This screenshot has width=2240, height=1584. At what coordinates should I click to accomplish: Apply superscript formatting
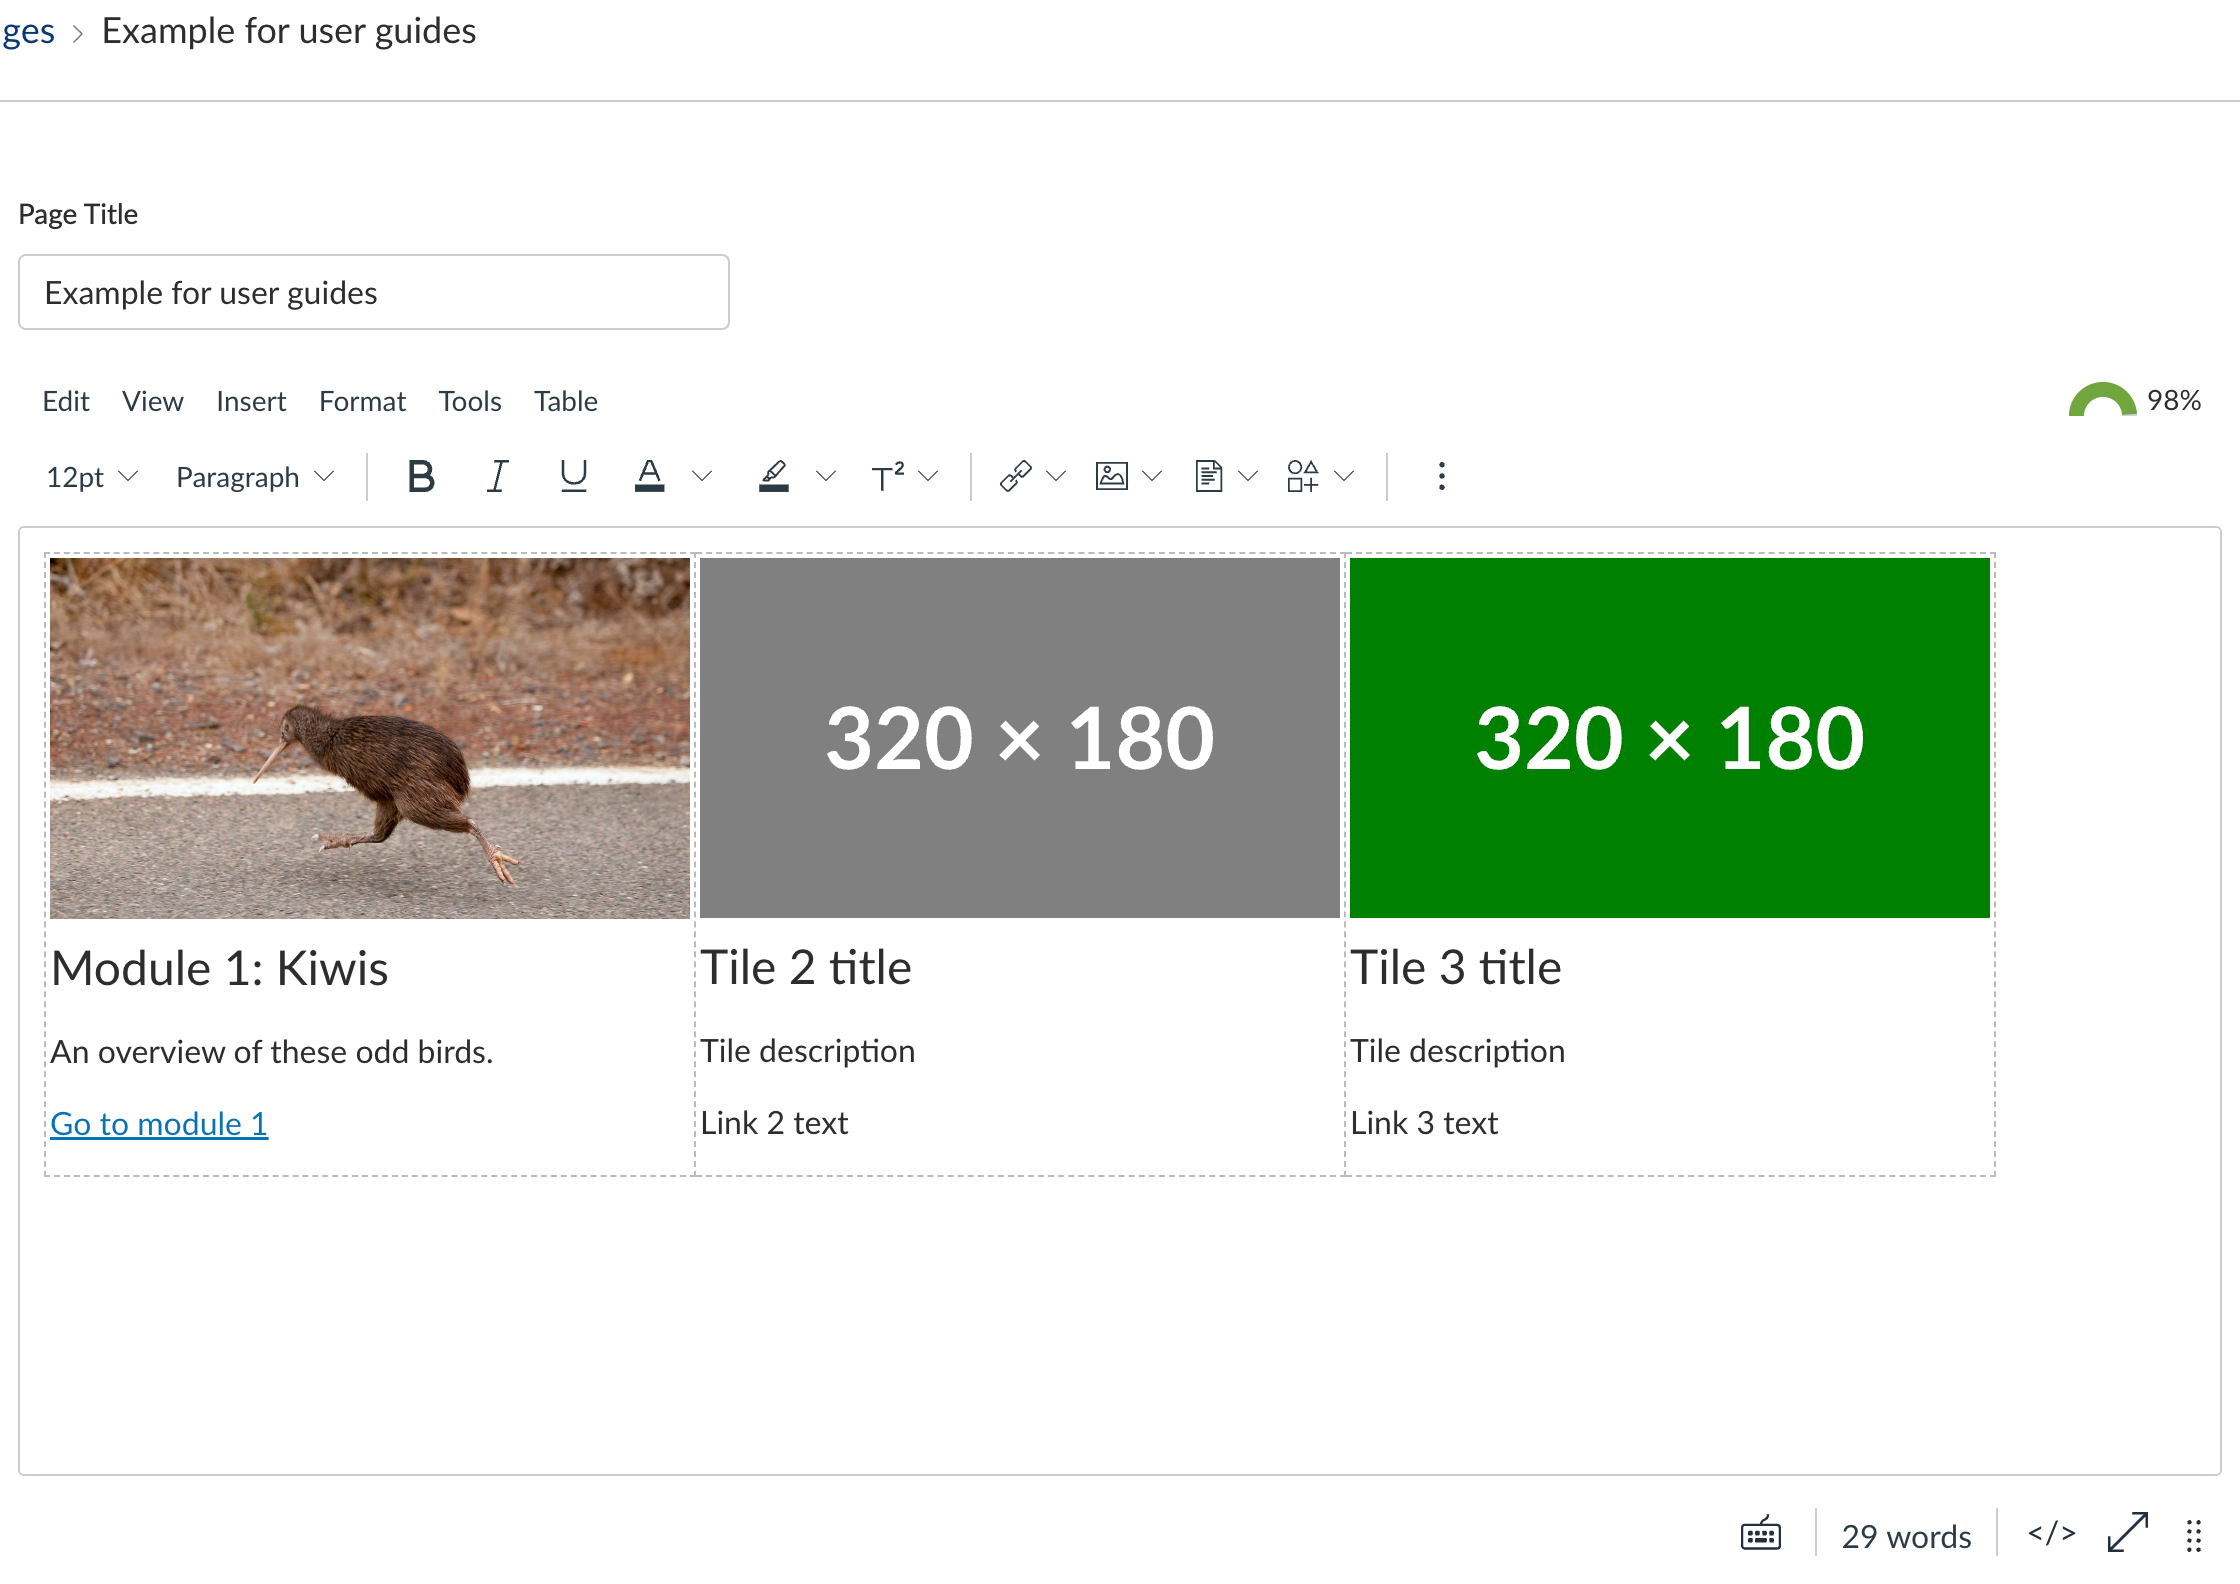887,477
